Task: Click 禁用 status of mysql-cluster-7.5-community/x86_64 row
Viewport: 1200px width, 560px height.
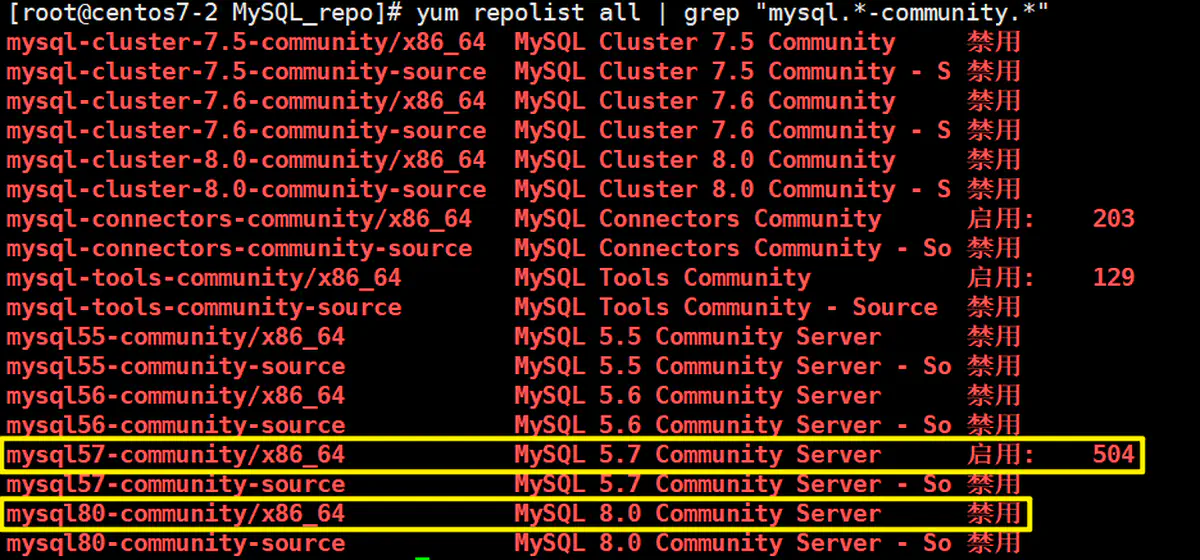Action: click(x=994, y=43)
